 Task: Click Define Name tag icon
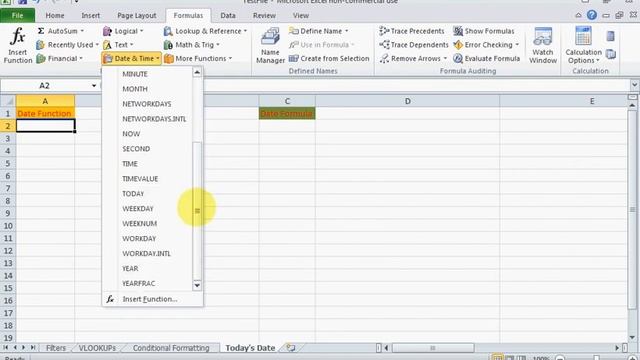294,31
